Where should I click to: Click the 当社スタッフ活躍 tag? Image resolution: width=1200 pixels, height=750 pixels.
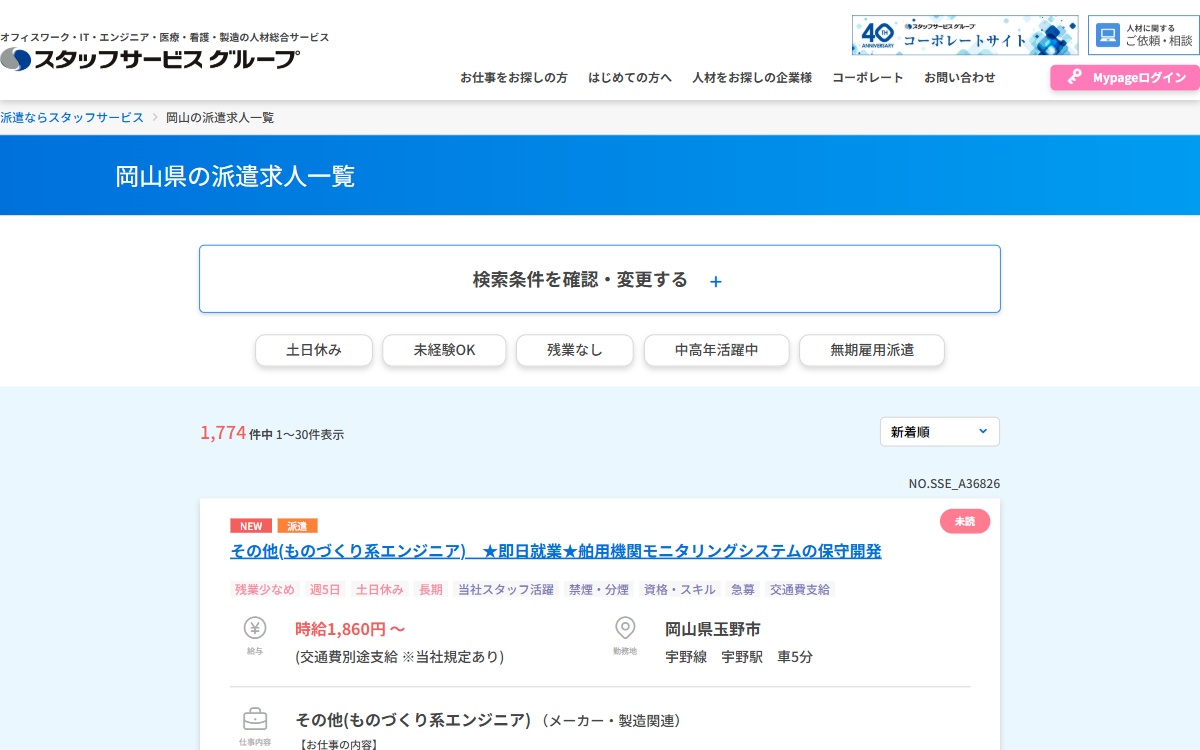point(506,590)
